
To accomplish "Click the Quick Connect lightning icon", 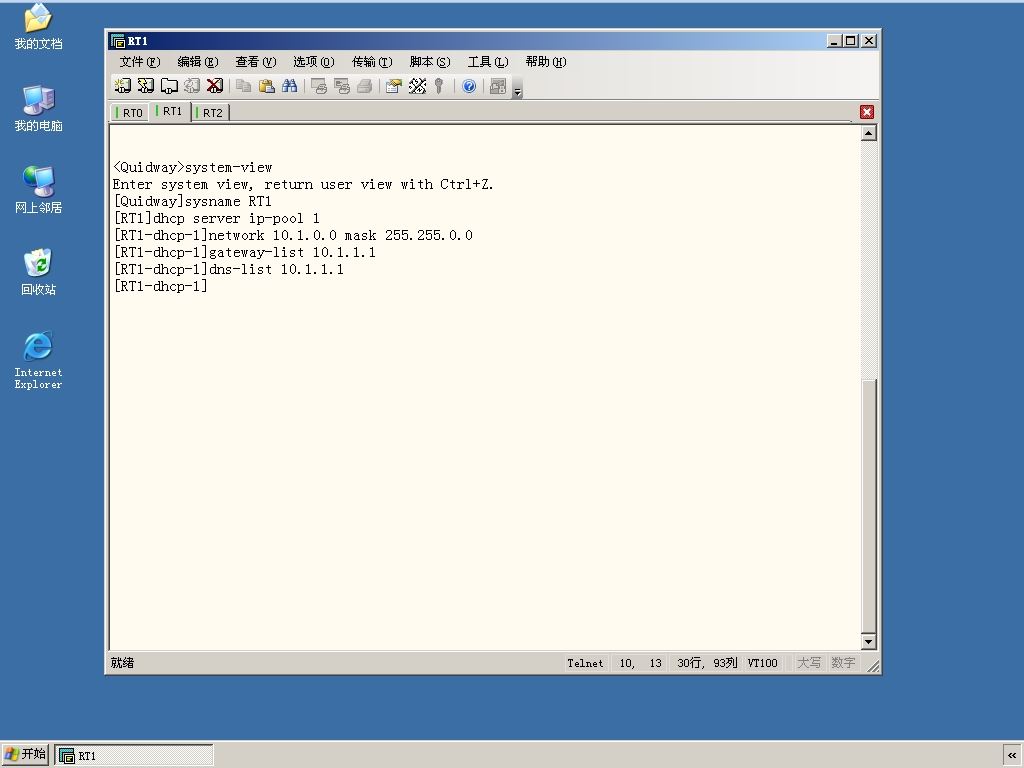I will click(146, 86).
